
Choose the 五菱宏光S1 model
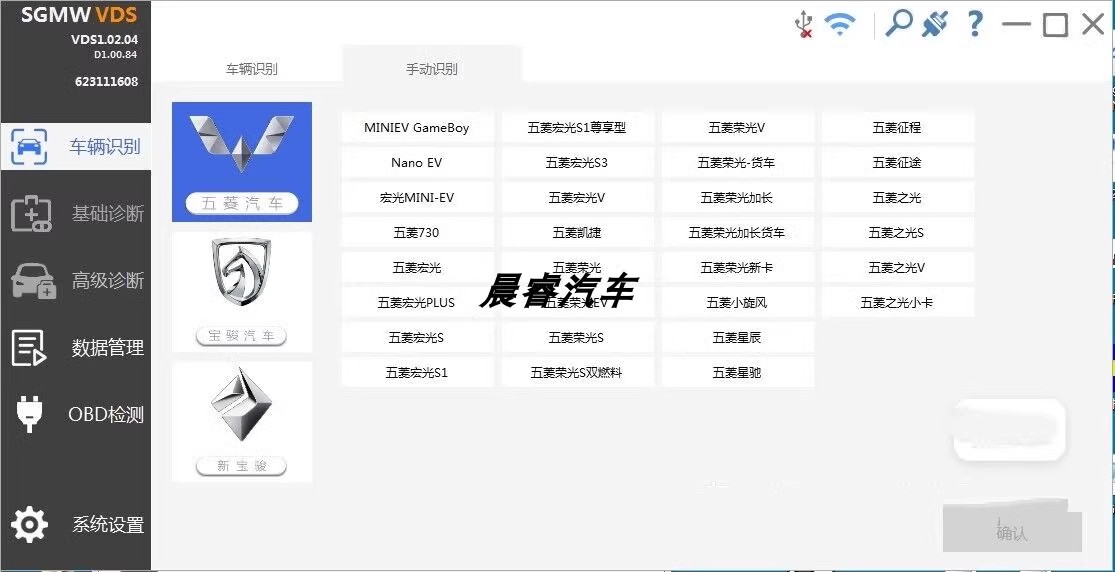click(417, 372)
